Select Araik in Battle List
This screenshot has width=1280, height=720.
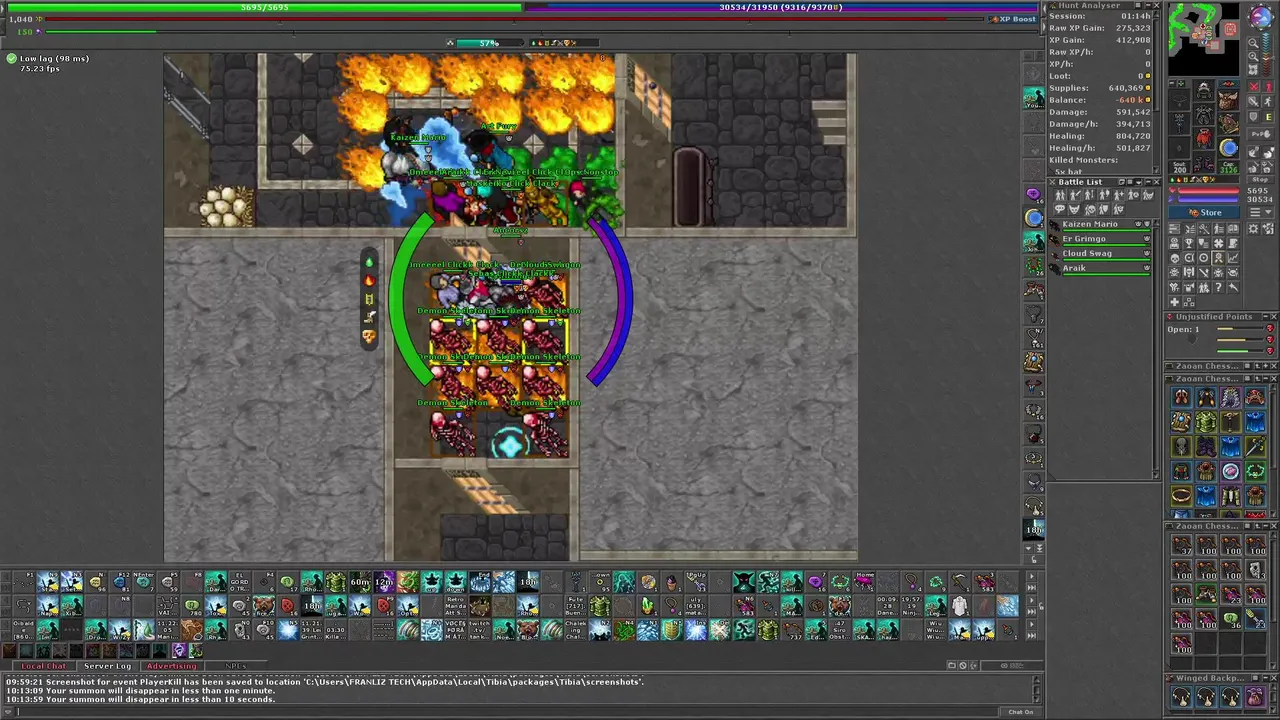[x=1099, y=269]
